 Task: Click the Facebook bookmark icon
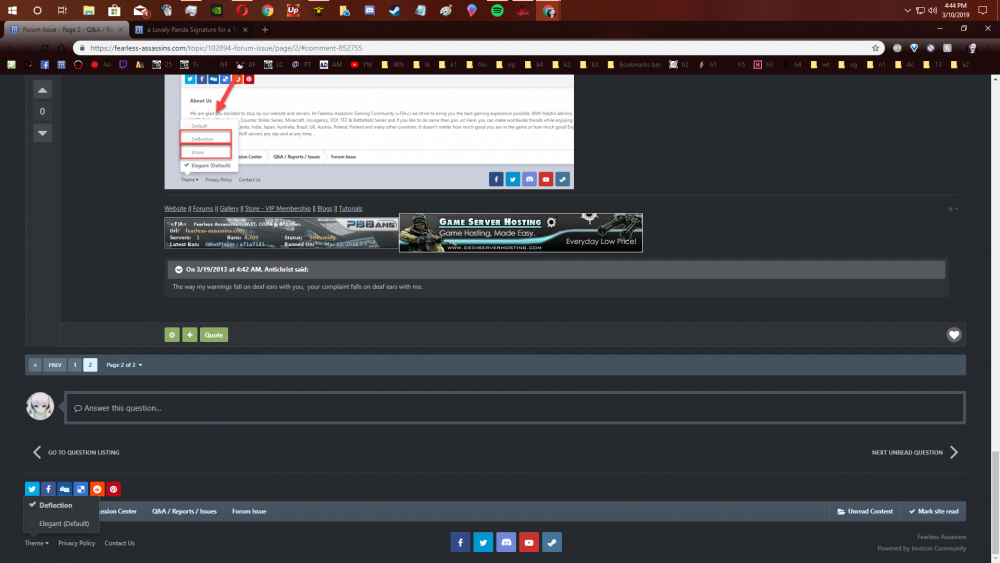pos(45,64)
